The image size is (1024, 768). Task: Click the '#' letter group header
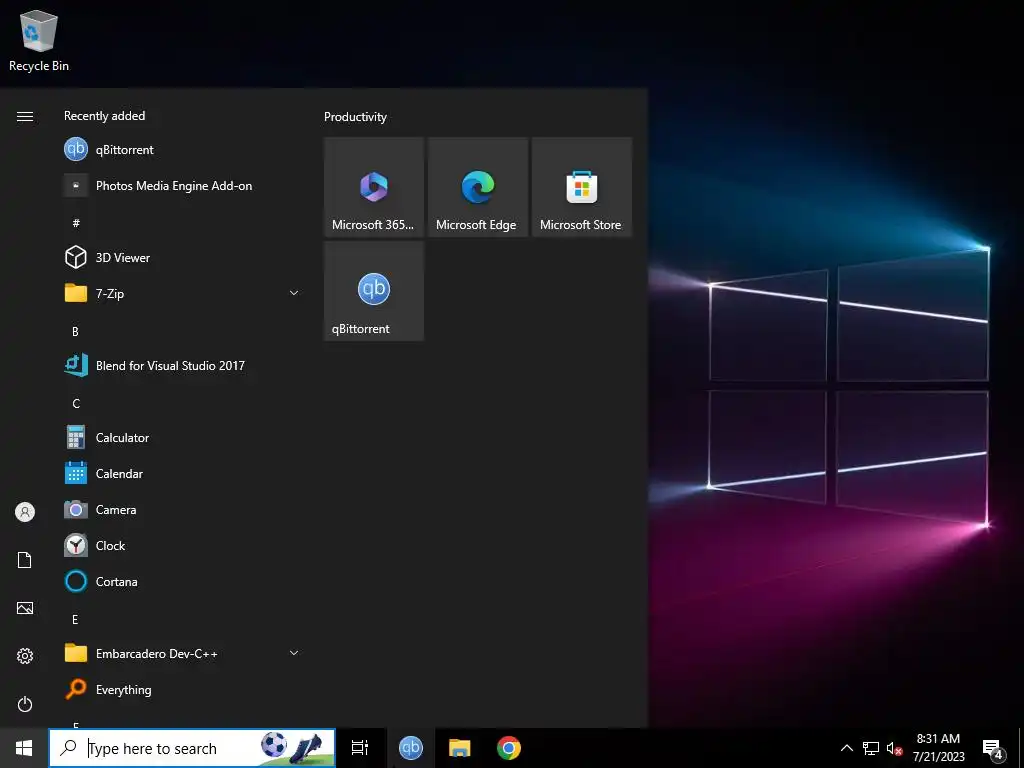tap(76, 223)
